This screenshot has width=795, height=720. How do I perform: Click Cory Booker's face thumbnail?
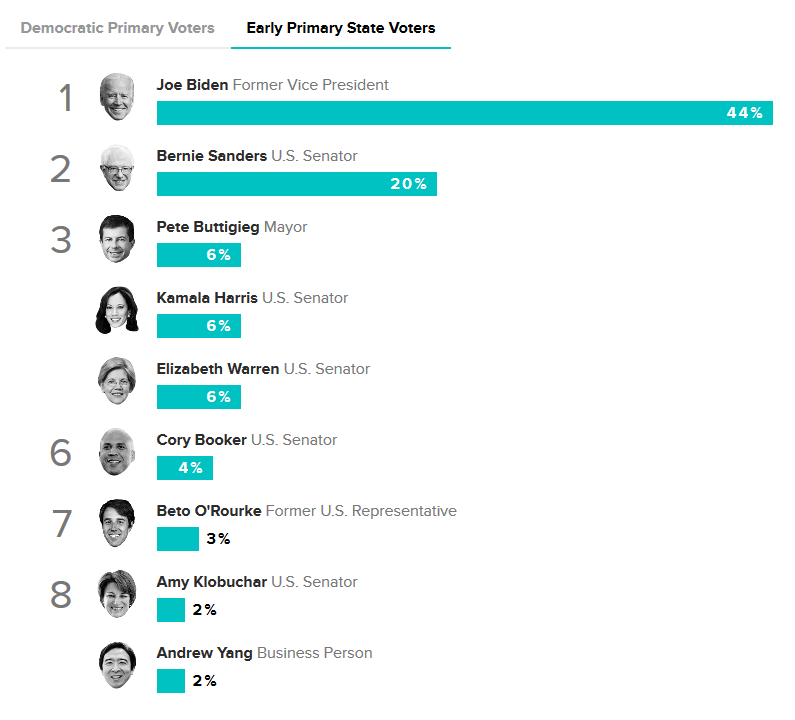pyautogui.click(x=117, y=452)
